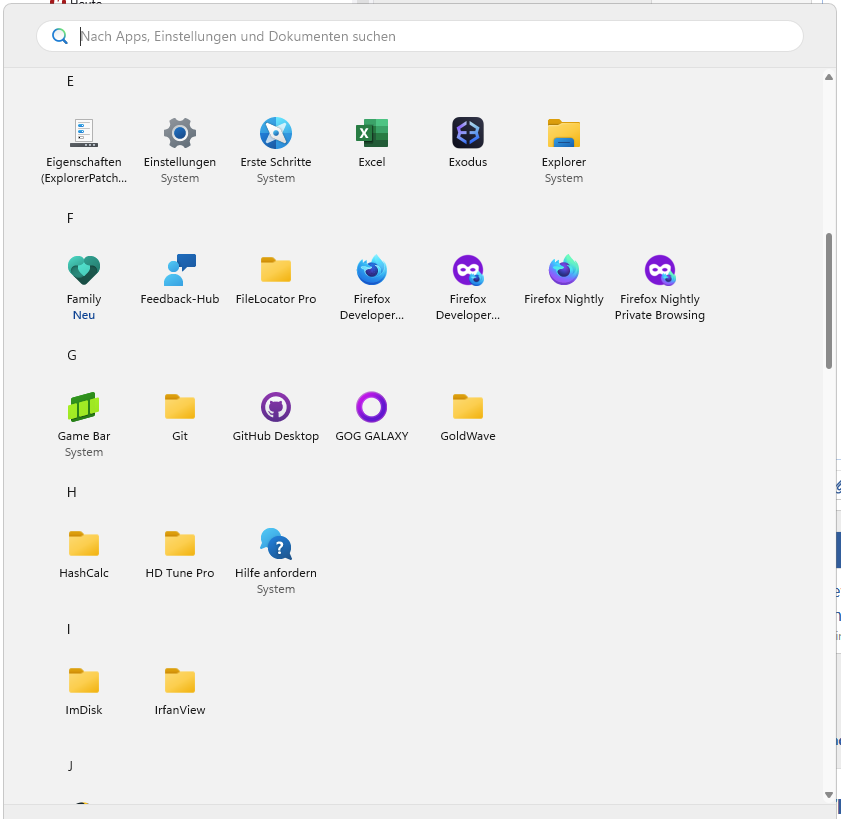
Task: Click "System" label under Einstellungen
Action: (180, 178)
